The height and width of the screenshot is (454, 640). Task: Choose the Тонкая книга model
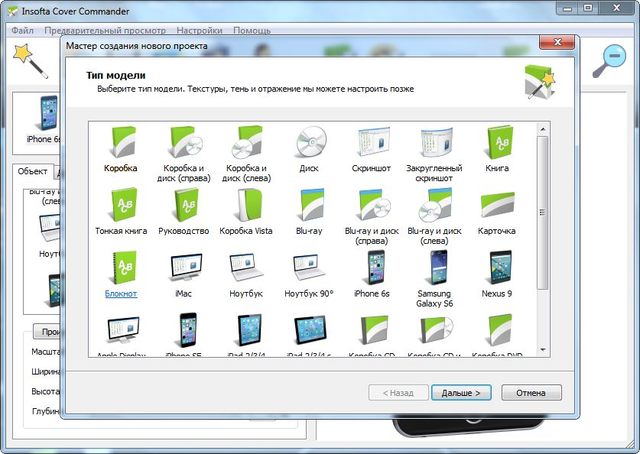(x=122, y=205)
